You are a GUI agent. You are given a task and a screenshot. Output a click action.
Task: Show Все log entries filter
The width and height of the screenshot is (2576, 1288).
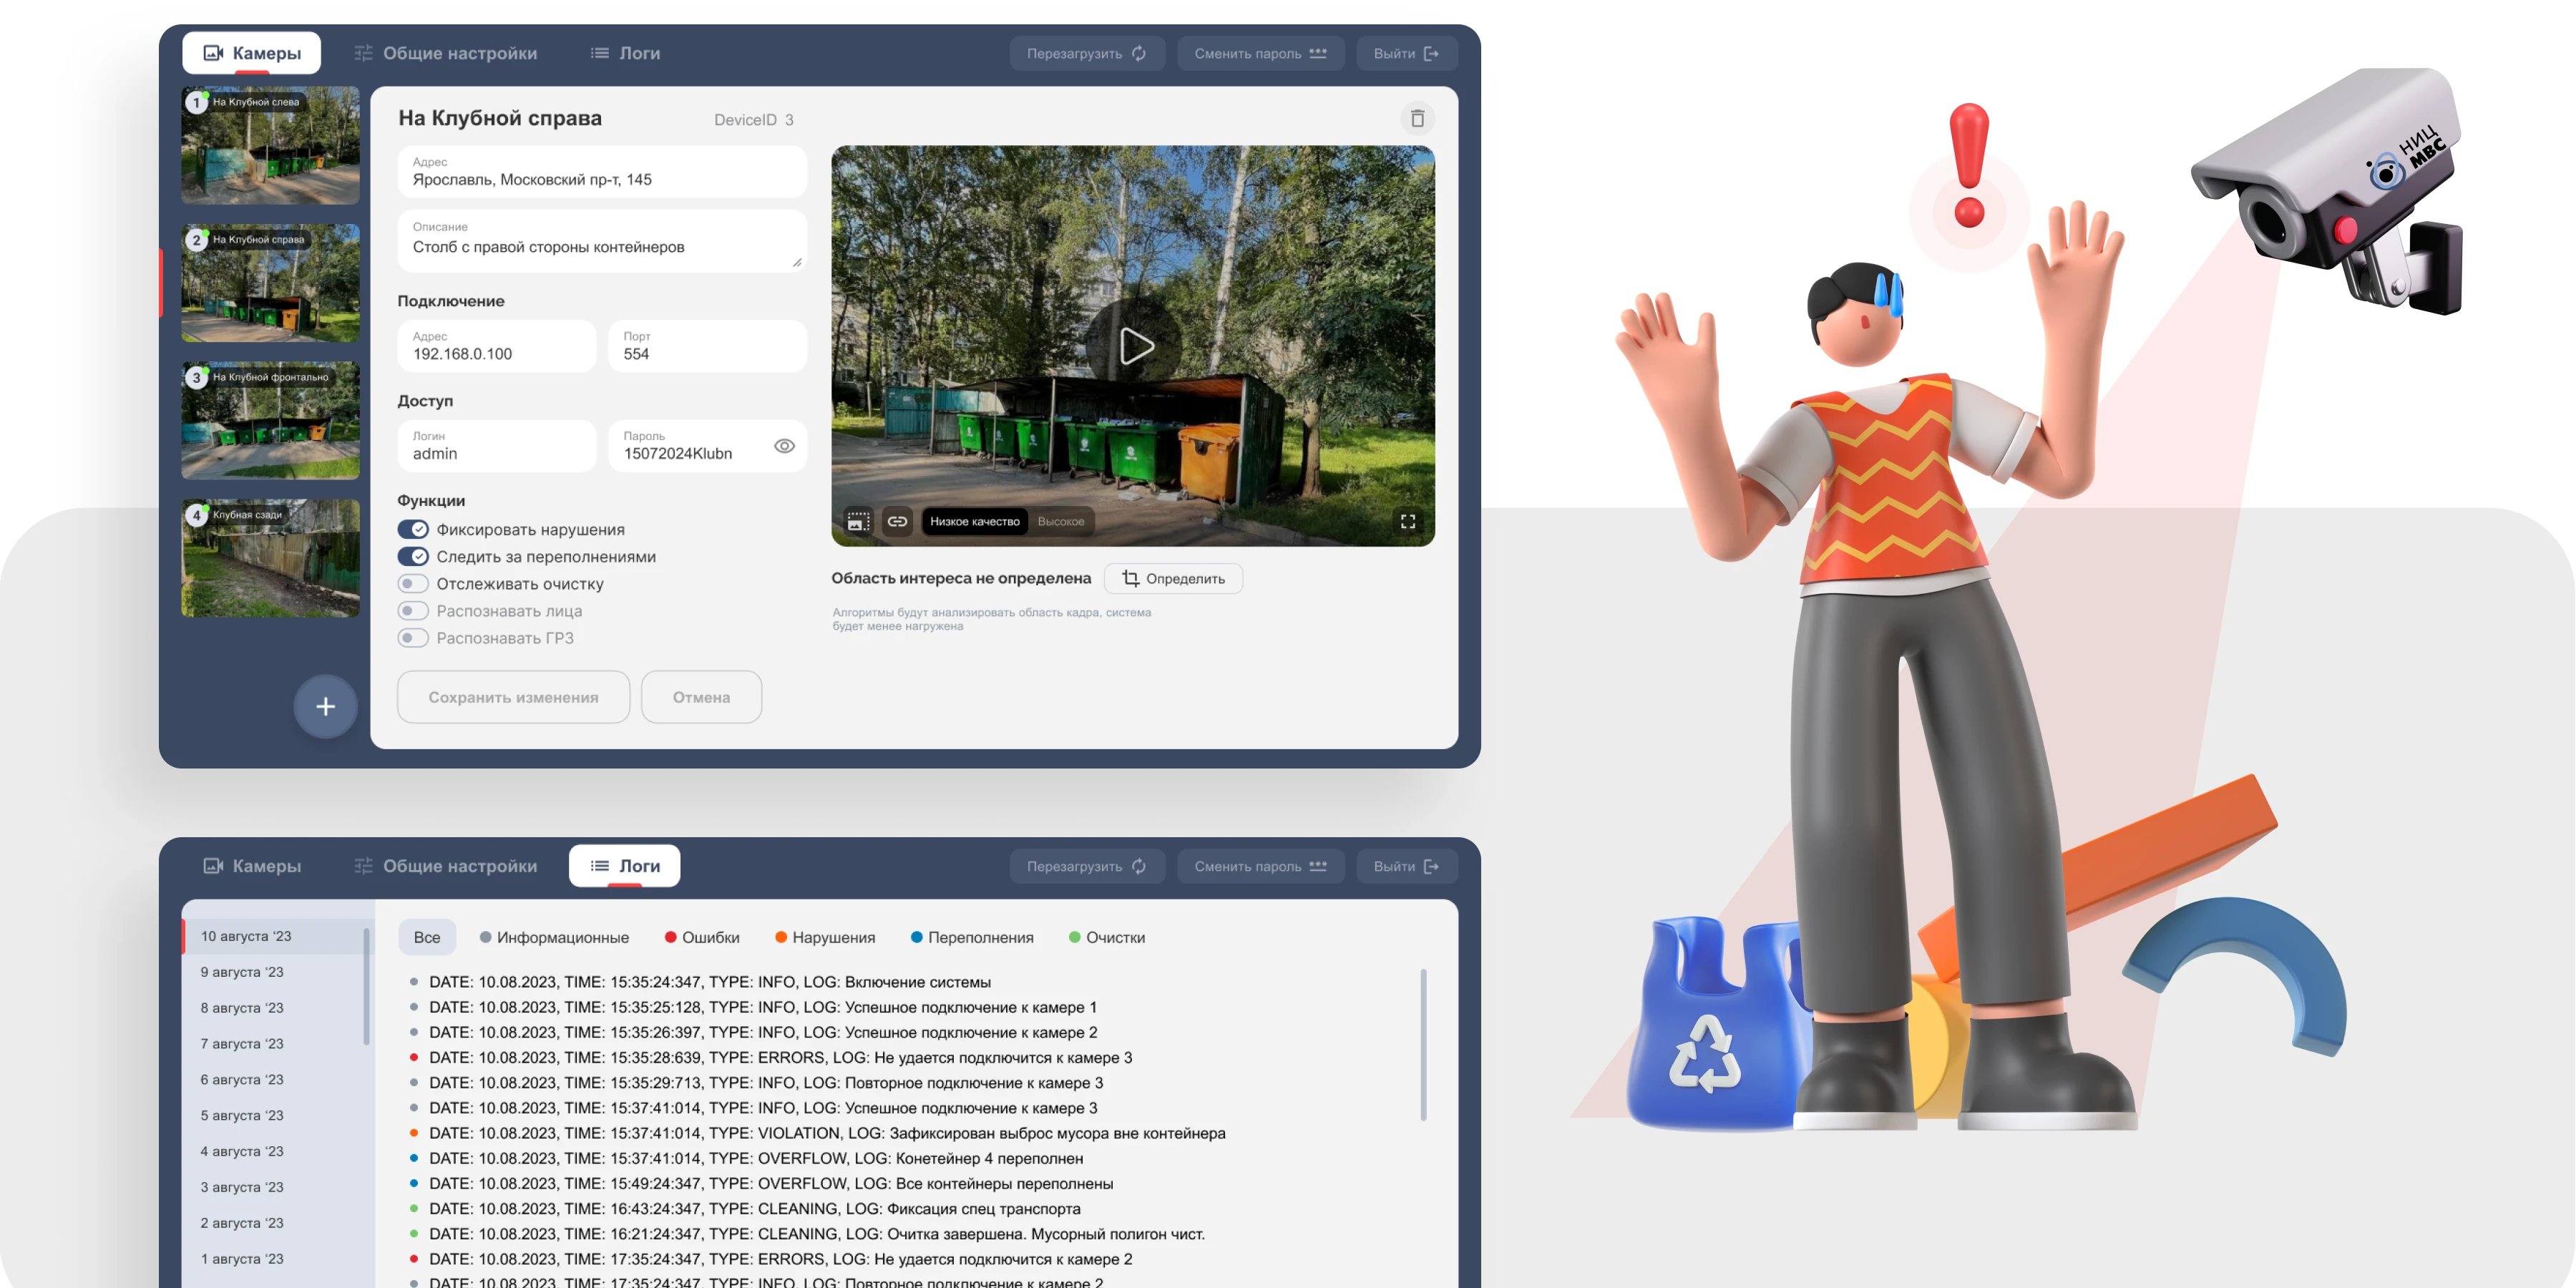(x=427, y=937)
